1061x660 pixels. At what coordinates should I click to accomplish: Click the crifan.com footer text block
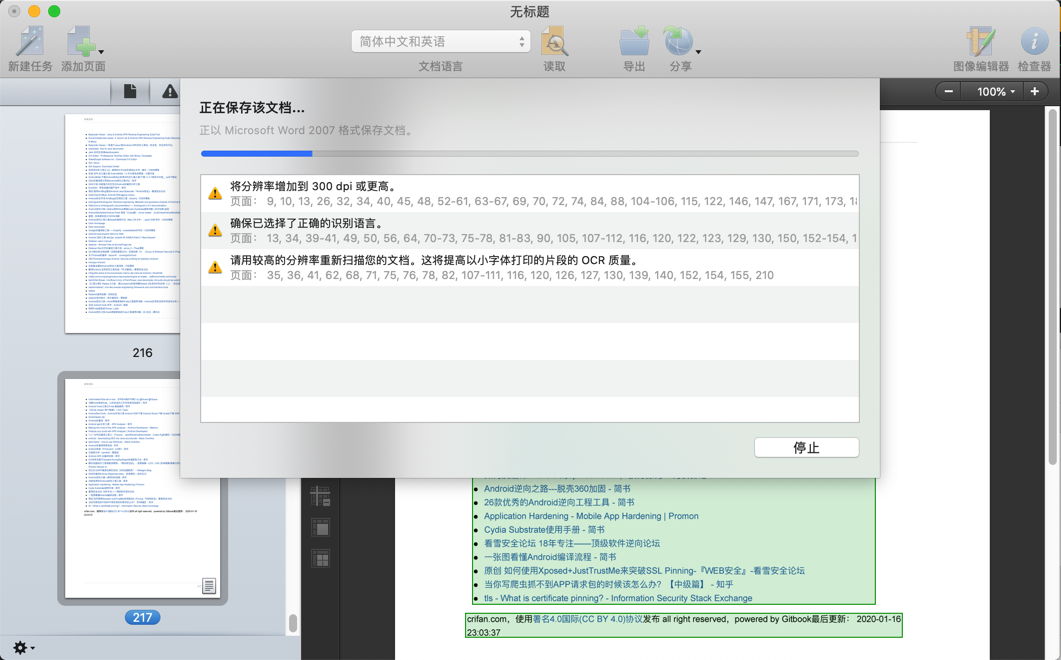coord(684,625)
